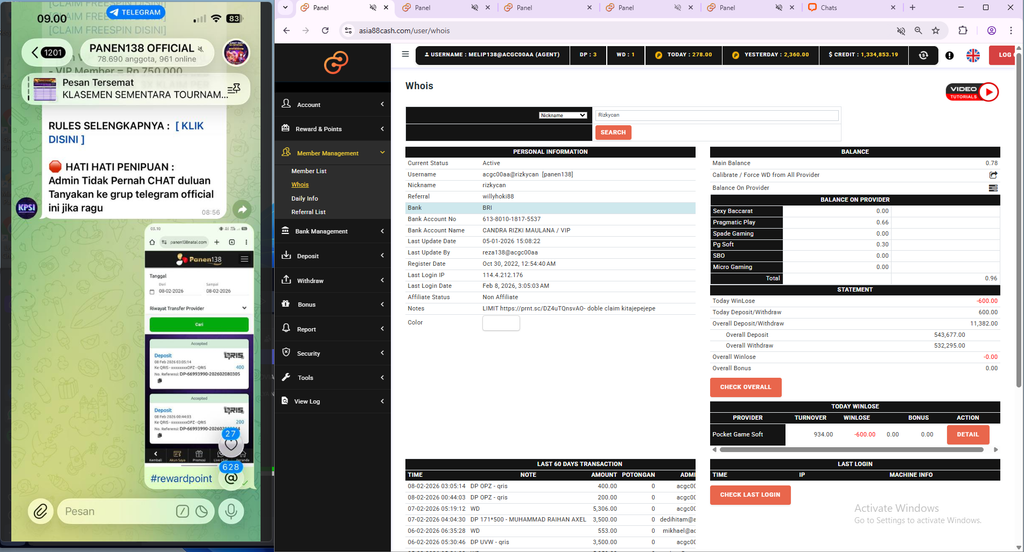Tap the #rewardpoint hashtag in Telegram
Screen dimensions: 1024x552
pos(181,479)
